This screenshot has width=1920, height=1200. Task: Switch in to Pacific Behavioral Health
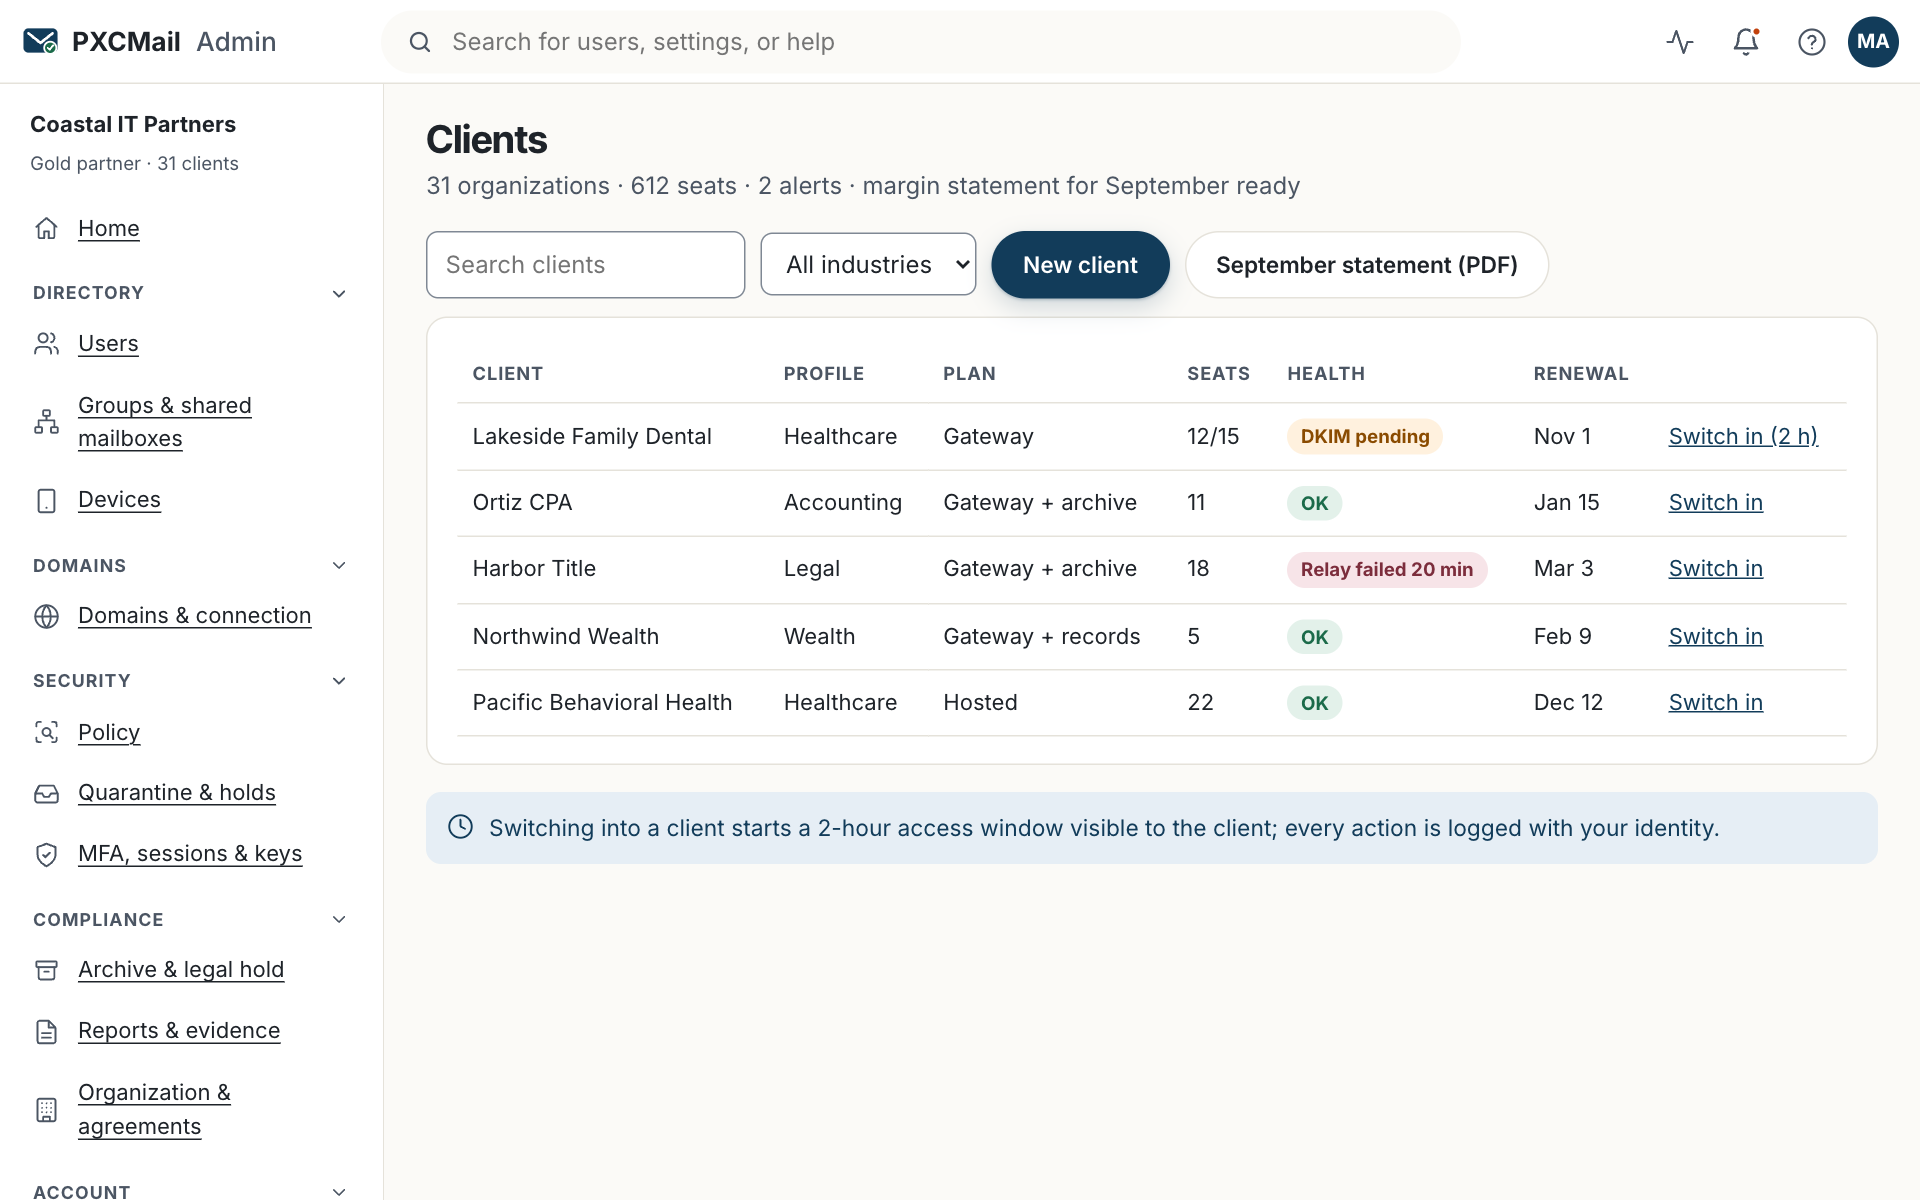pyautogui.click(x=1716, y=703)
